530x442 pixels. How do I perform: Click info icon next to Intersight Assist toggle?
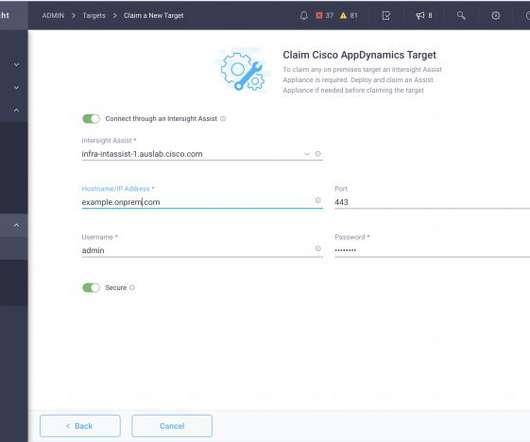(x=223, y=119)
